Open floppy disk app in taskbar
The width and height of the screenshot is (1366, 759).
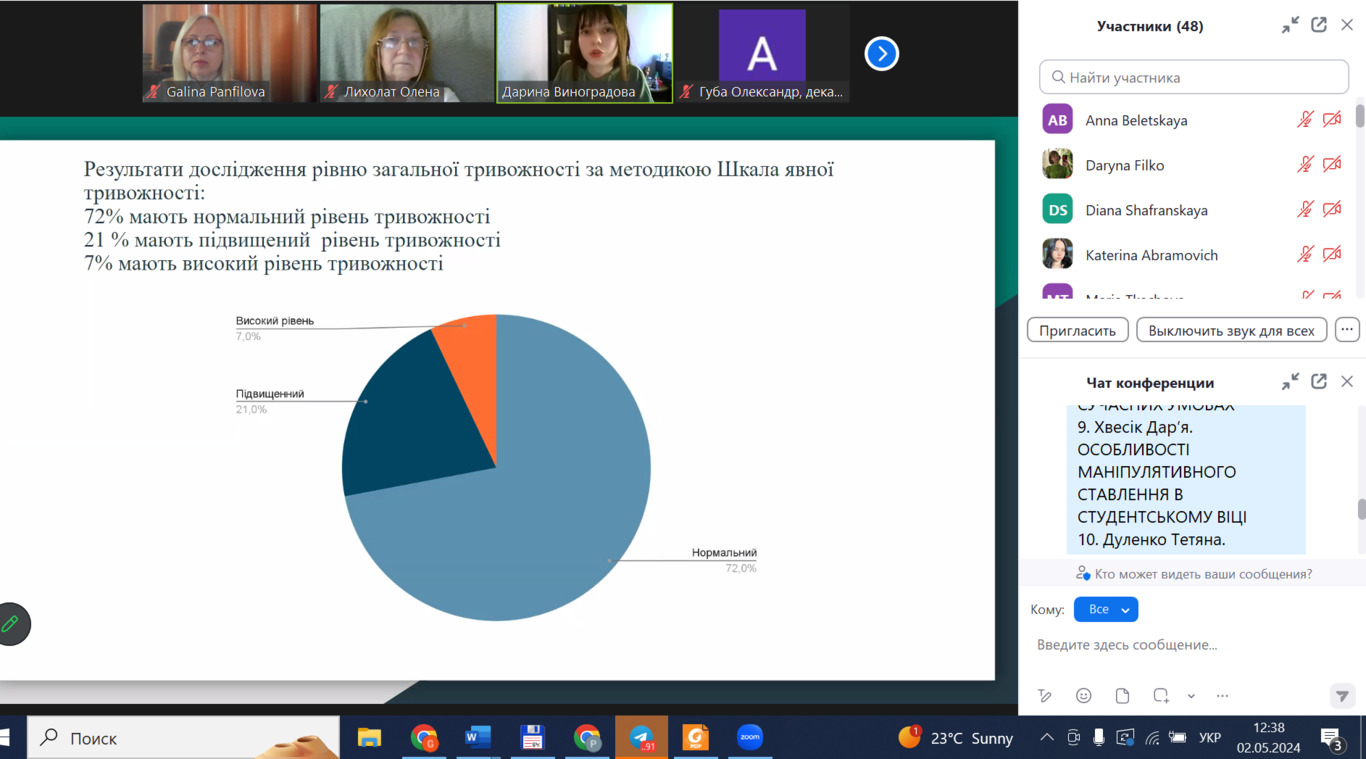(x=532, y=738)
